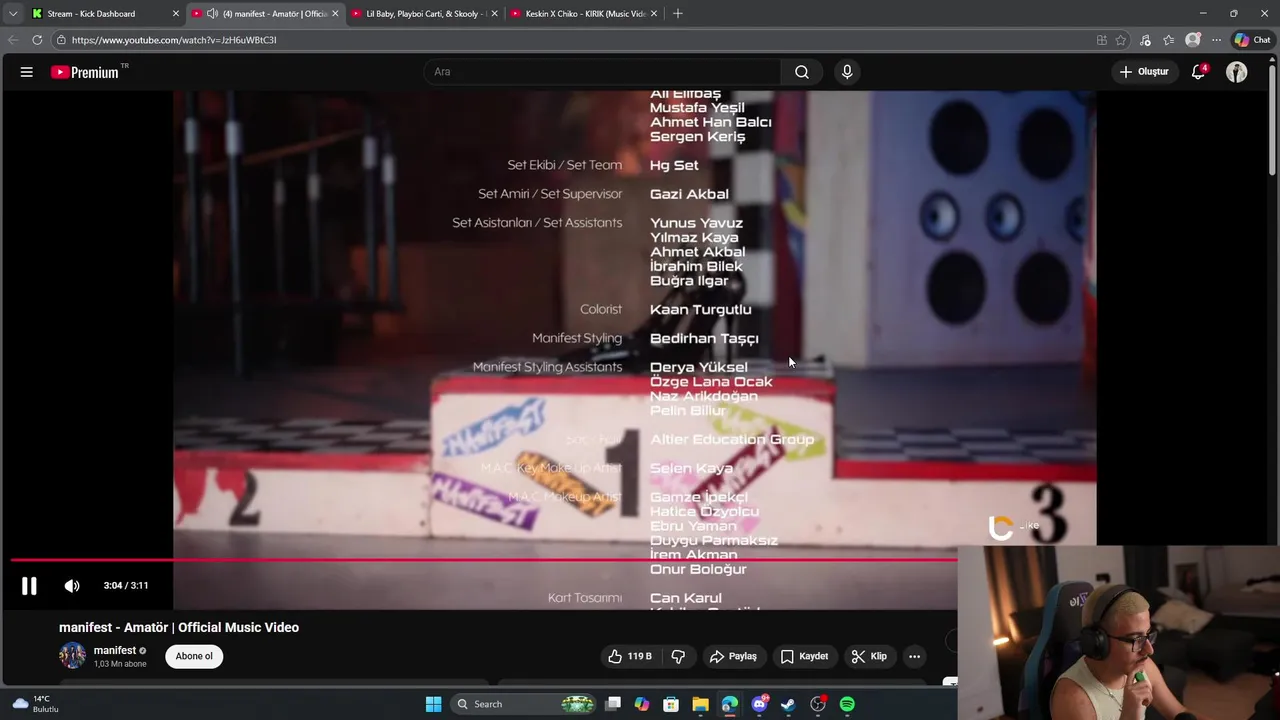Open the weather widget 14°C Bulutlu
Viewport: 1280px width, 720px height.
pos(36,704)
